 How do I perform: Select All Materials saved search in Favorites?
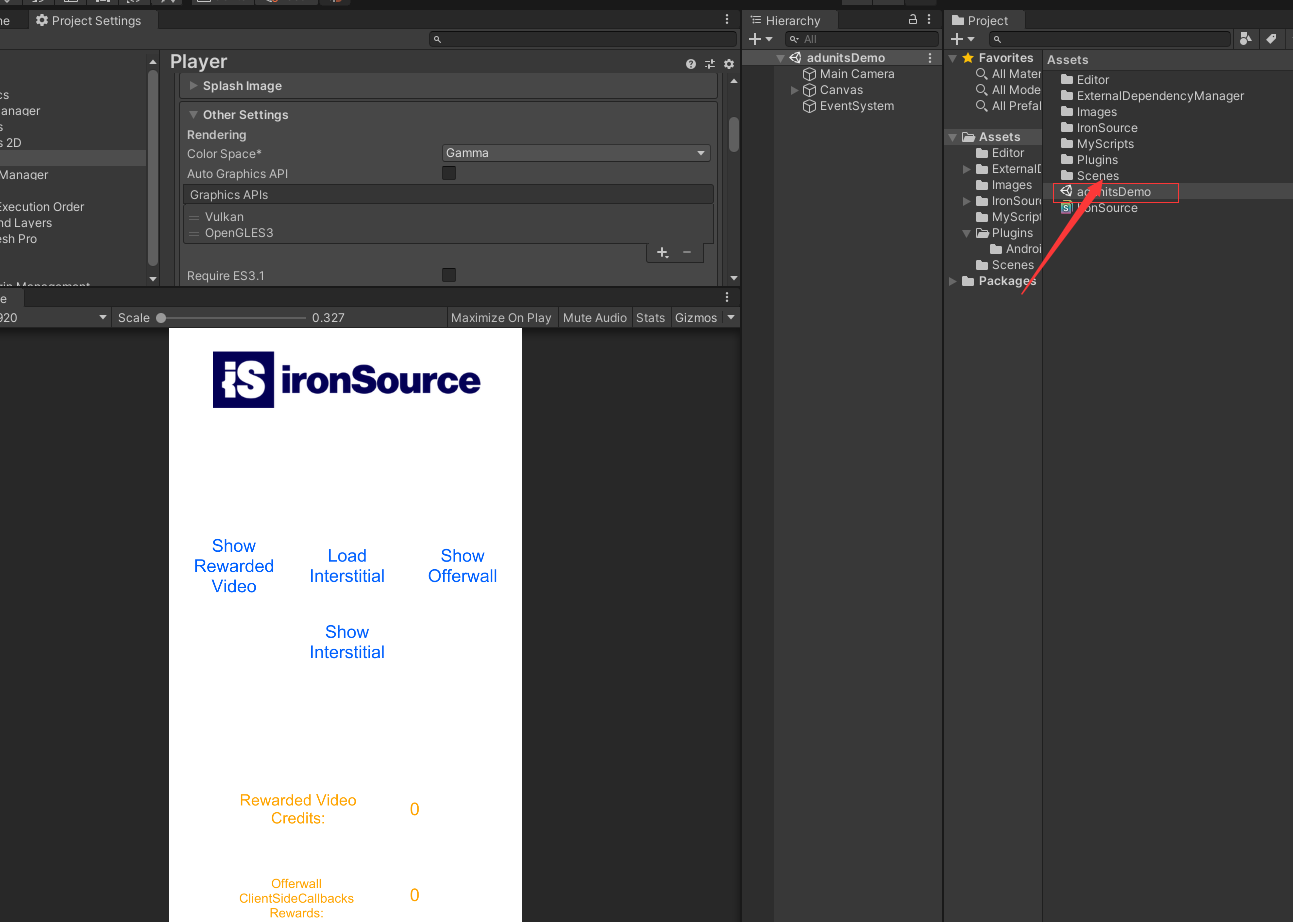pos(1008,74)
